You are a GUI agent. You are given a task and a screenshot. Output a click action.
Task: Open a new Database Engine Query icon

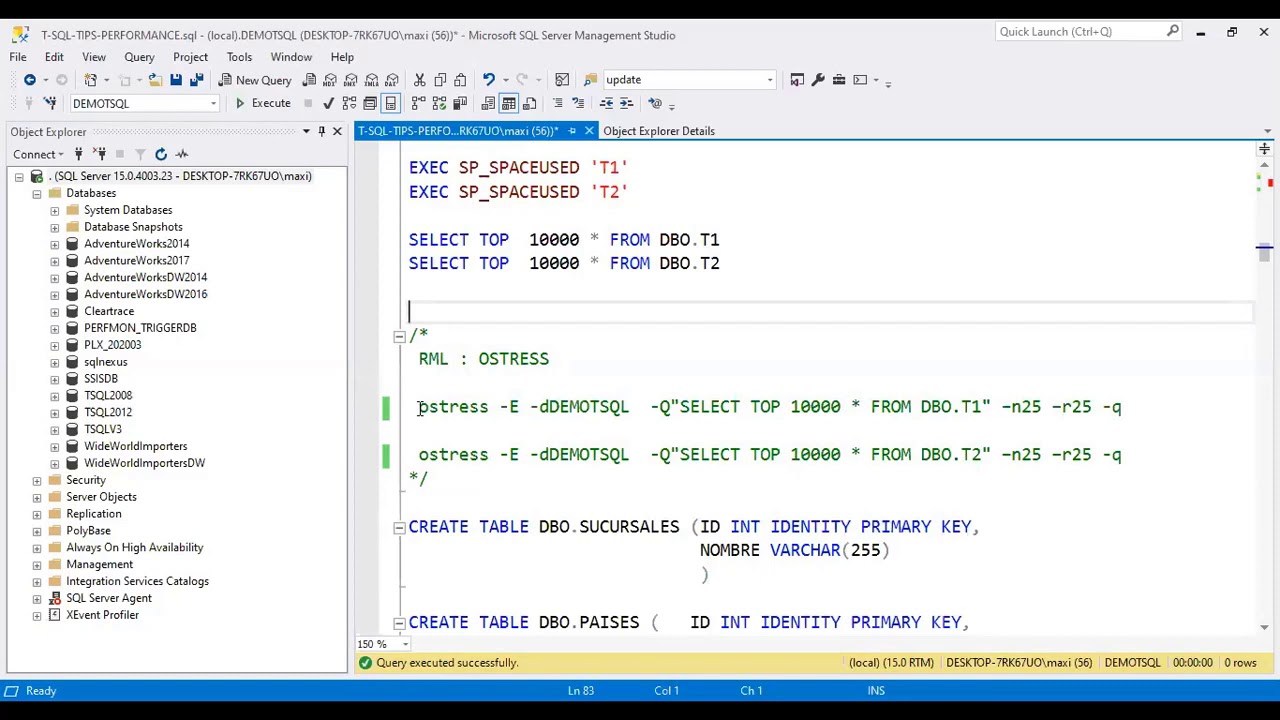[310, 79]
